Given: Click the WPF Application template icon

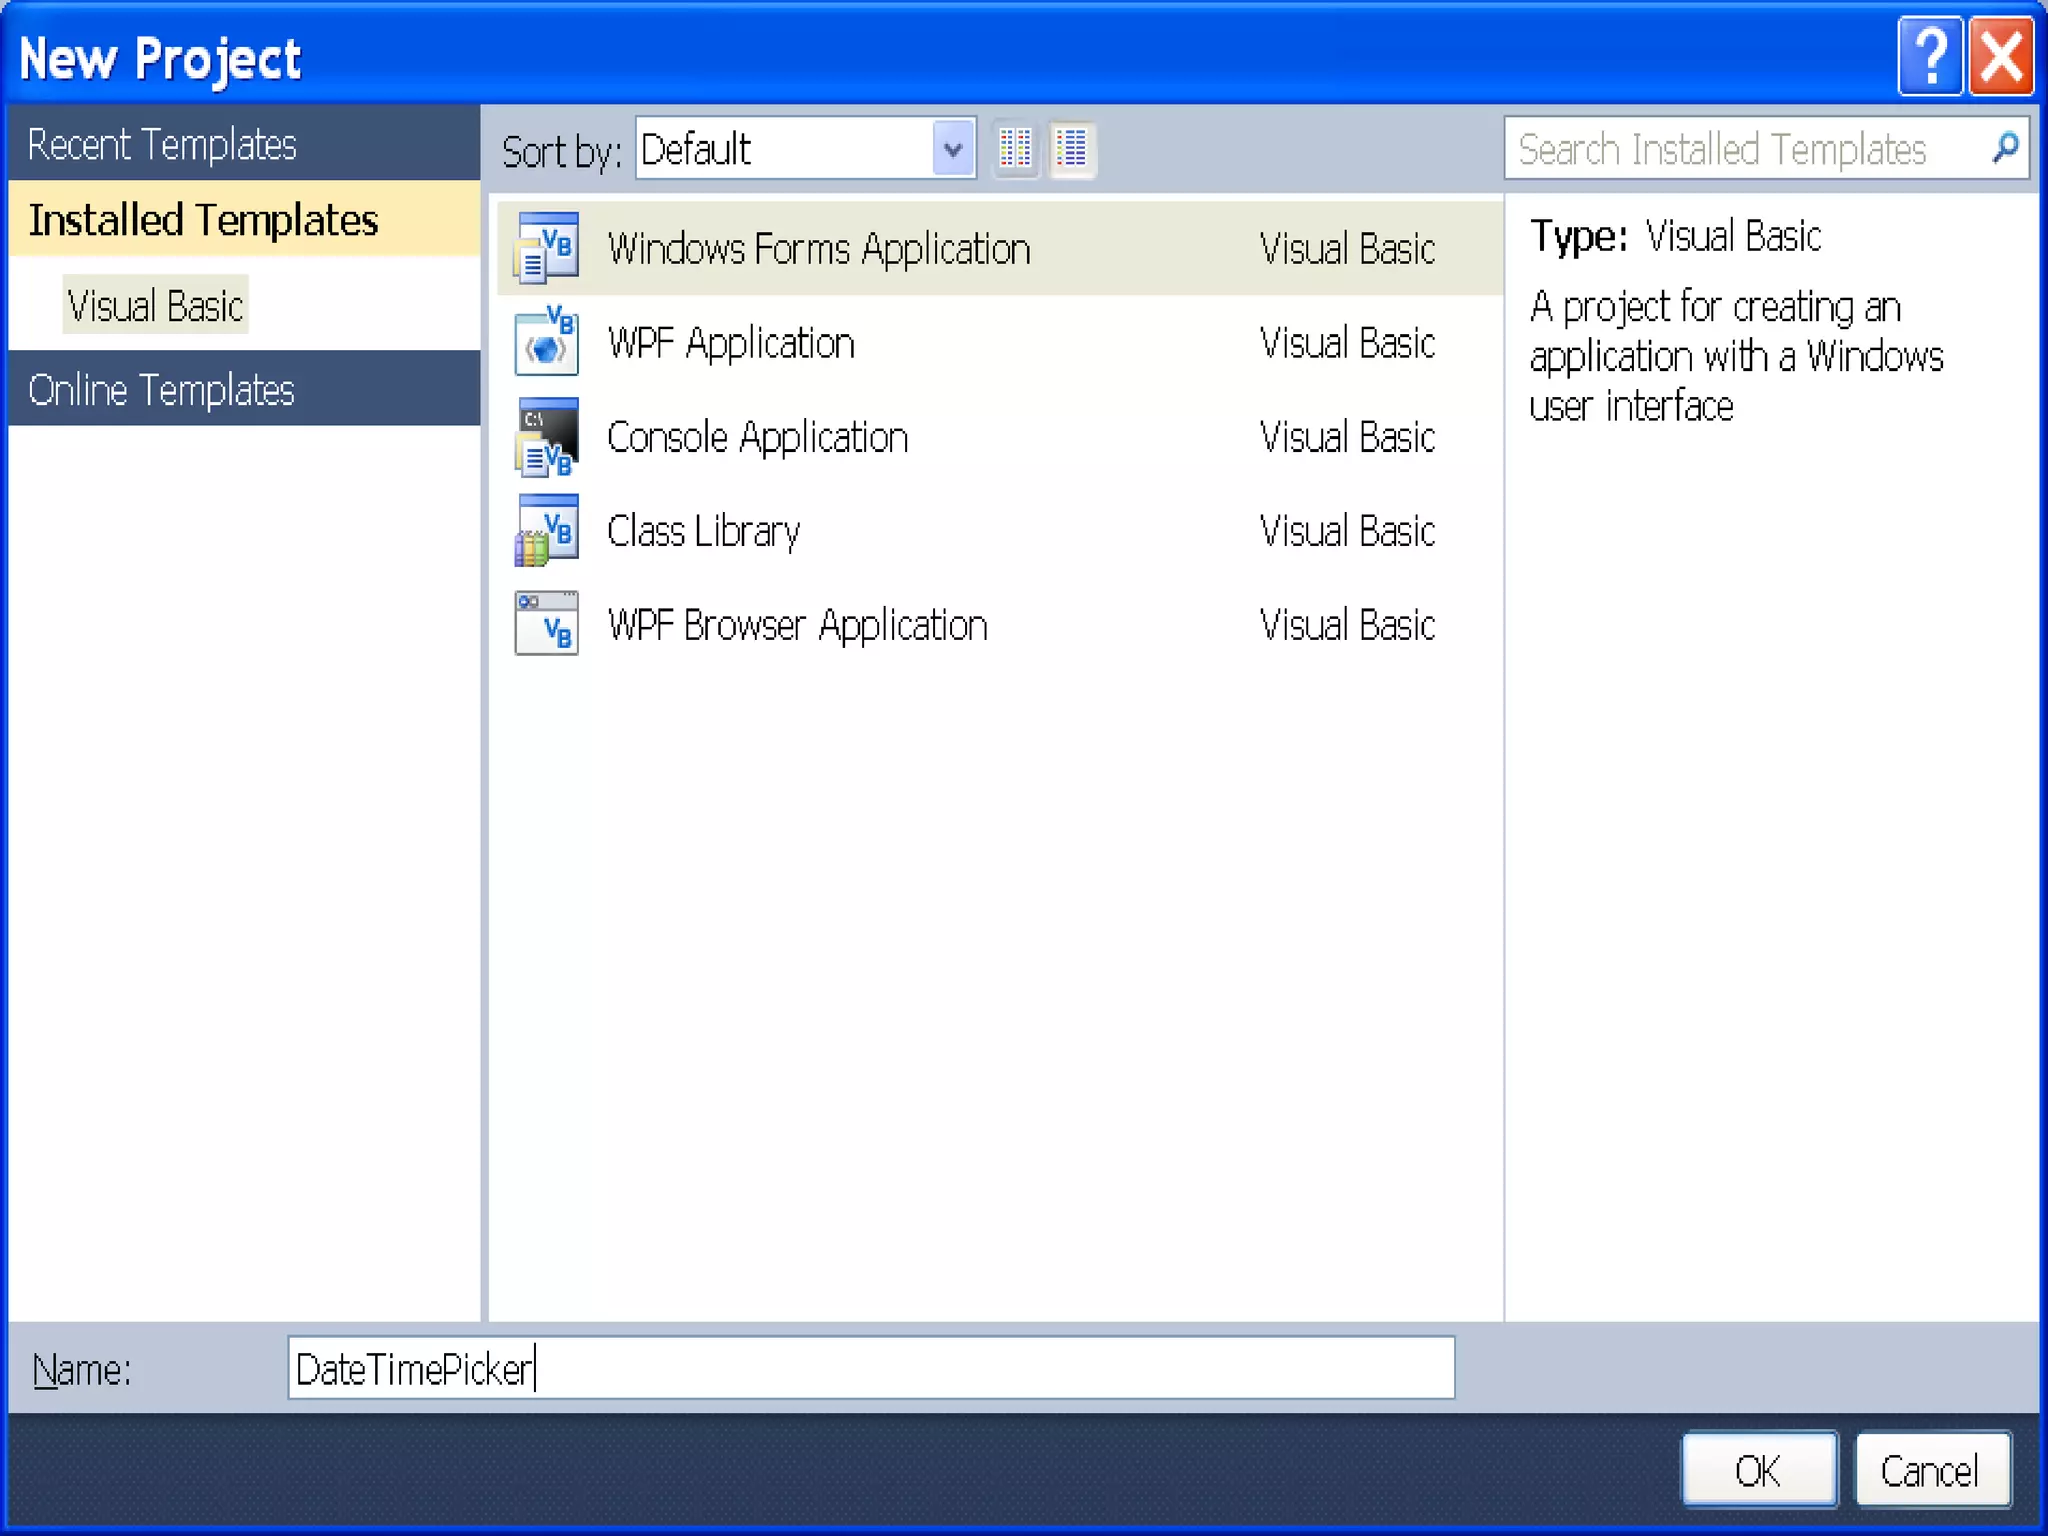Looking at the screenshot, I should click(x=546, y=342).
